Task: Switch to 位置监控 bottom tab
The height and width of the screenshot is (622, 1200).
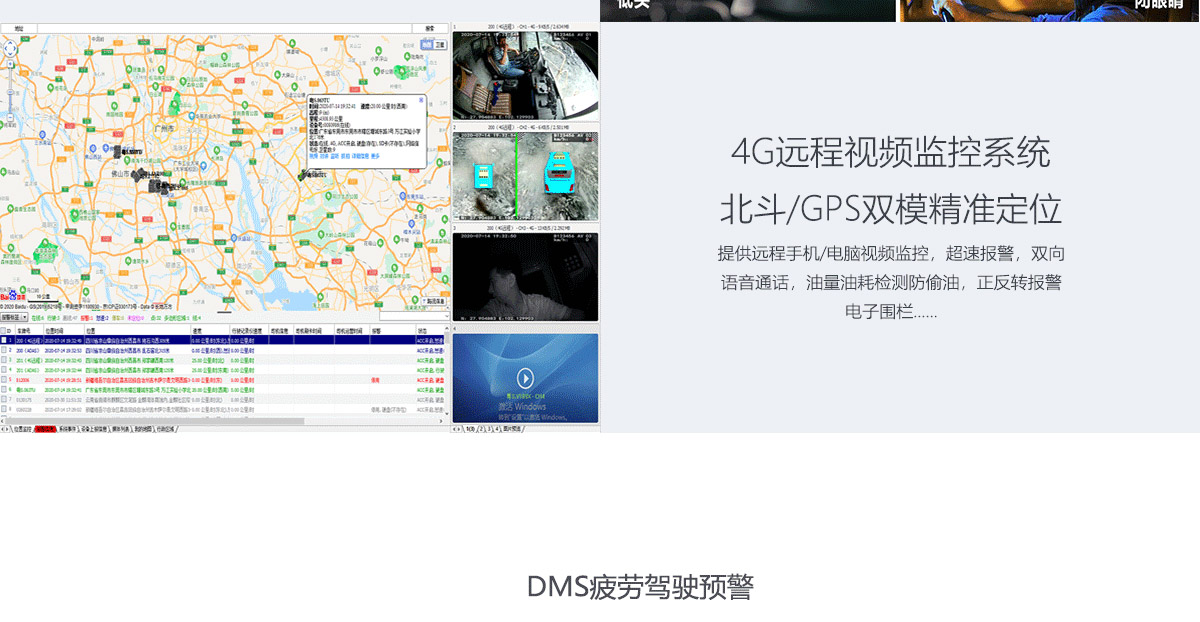Action: point(22,429)
